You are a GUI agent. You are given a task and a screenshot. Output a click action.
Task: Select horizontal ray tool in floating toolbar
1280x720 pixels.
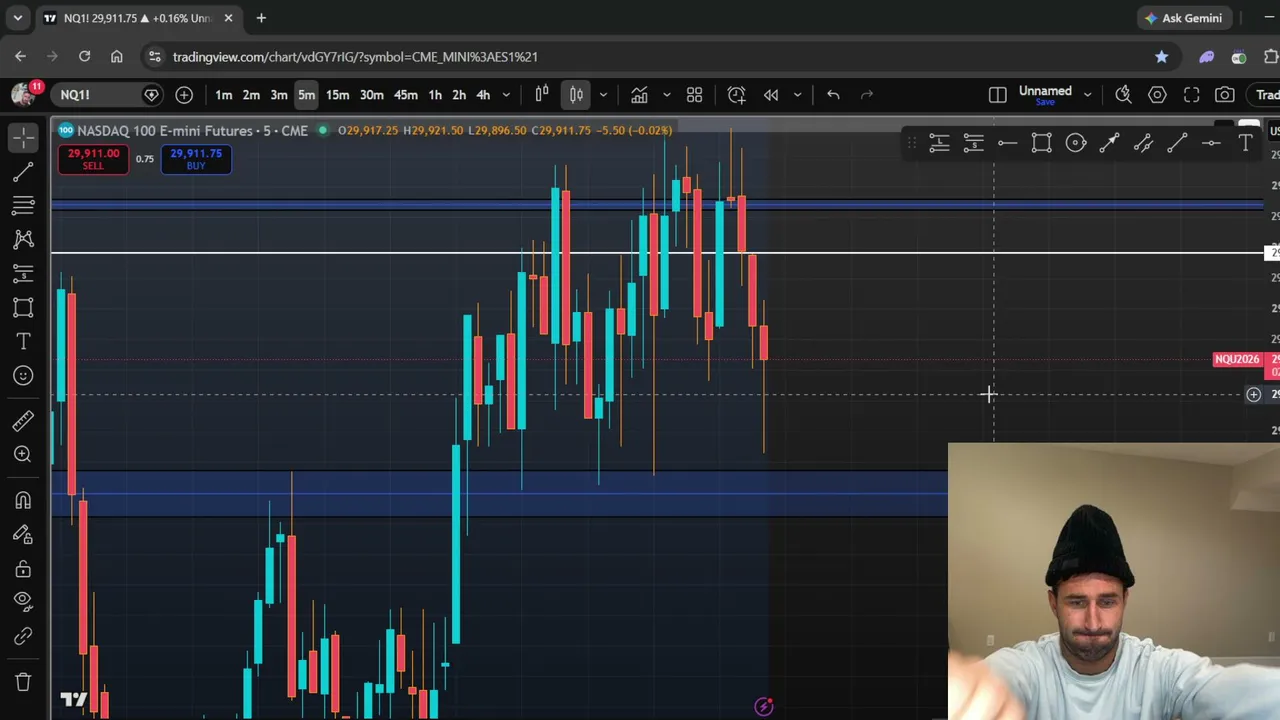pyautogui.click(x=1007, y=144)
